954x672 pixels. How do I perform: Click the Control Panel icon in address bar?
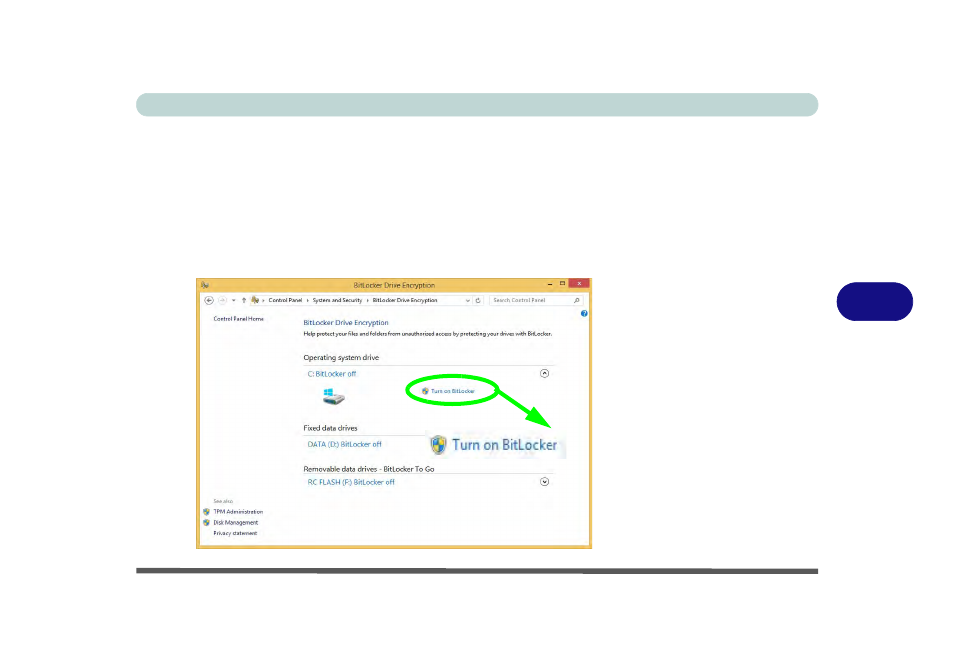255,300
